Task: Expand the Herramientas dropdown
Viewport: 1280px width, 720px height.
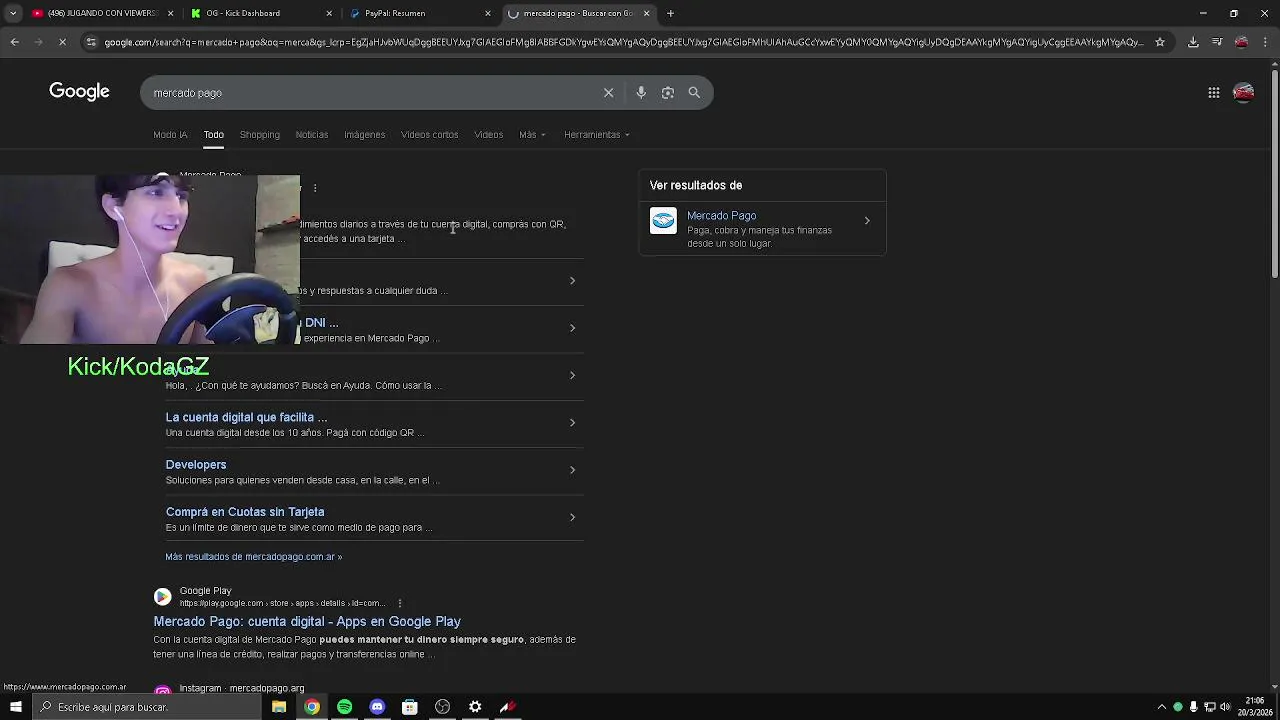Action: (x=596, y=134)
